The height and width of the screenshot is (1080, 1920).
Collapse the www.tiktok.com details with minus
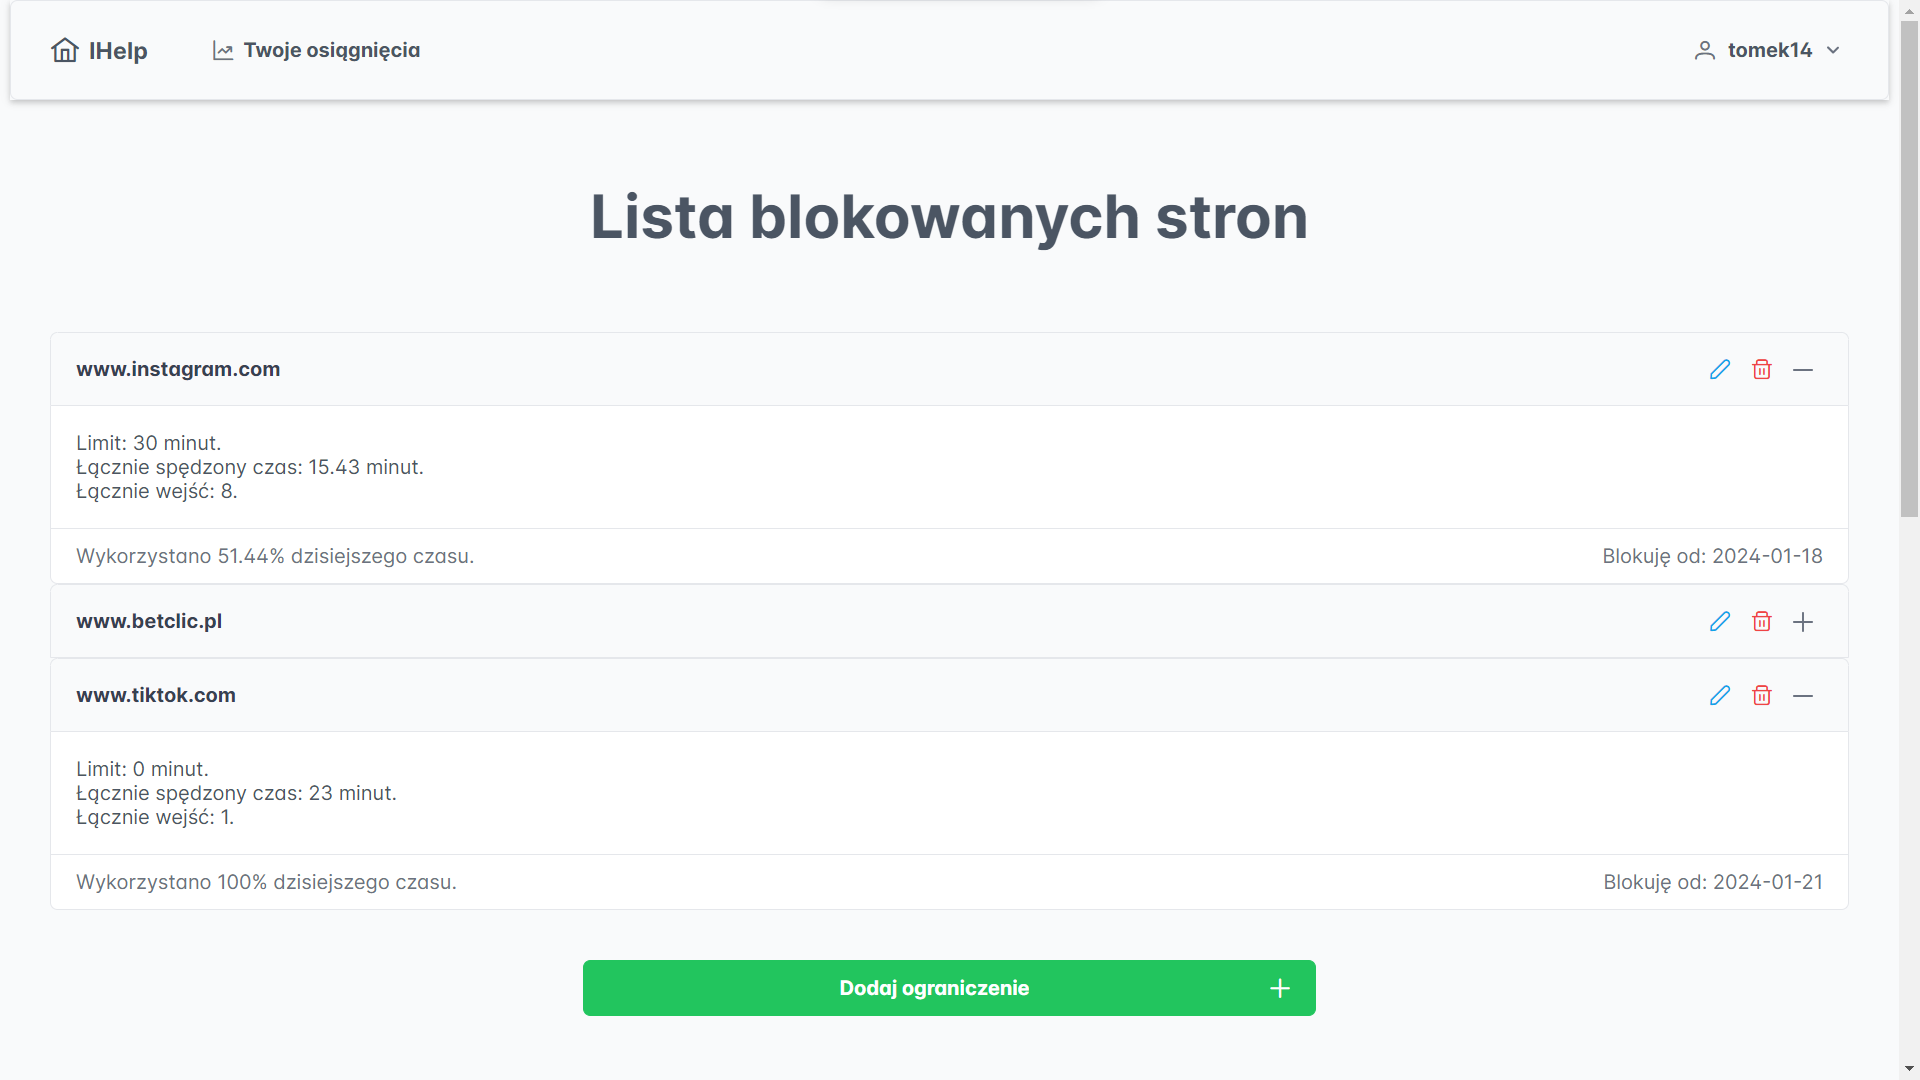[1803, 696]
